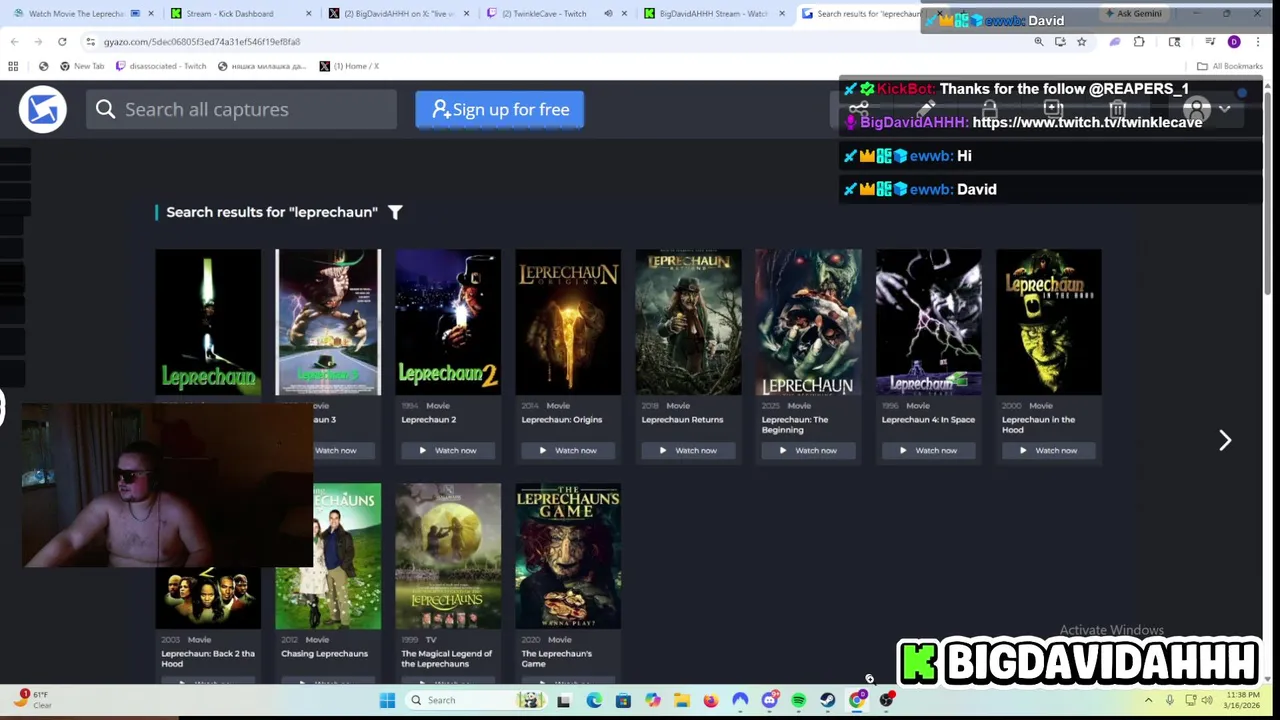Click Watch now under Leprechaun in the Hood
The height and width of the screenshot is (720, 1280).
1048,450
